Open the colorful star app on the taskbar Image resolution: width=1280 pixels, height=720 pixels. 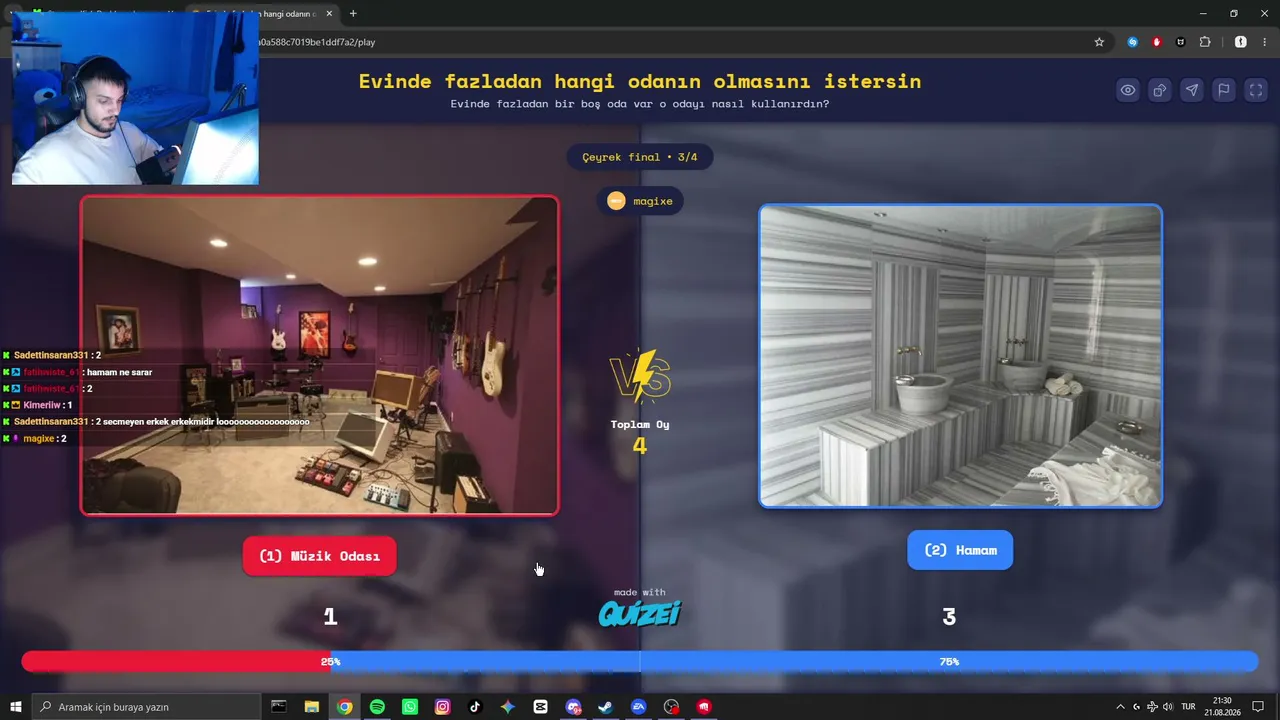click(508, 707)
